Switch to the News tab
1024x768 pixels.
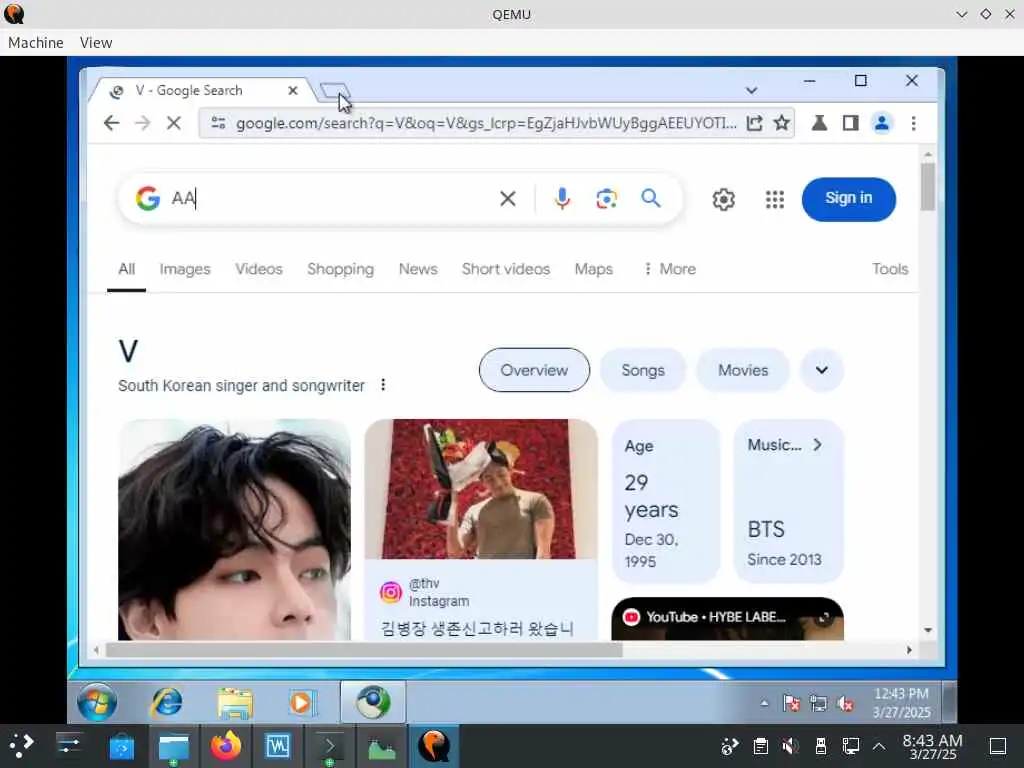tap(418, 269)
